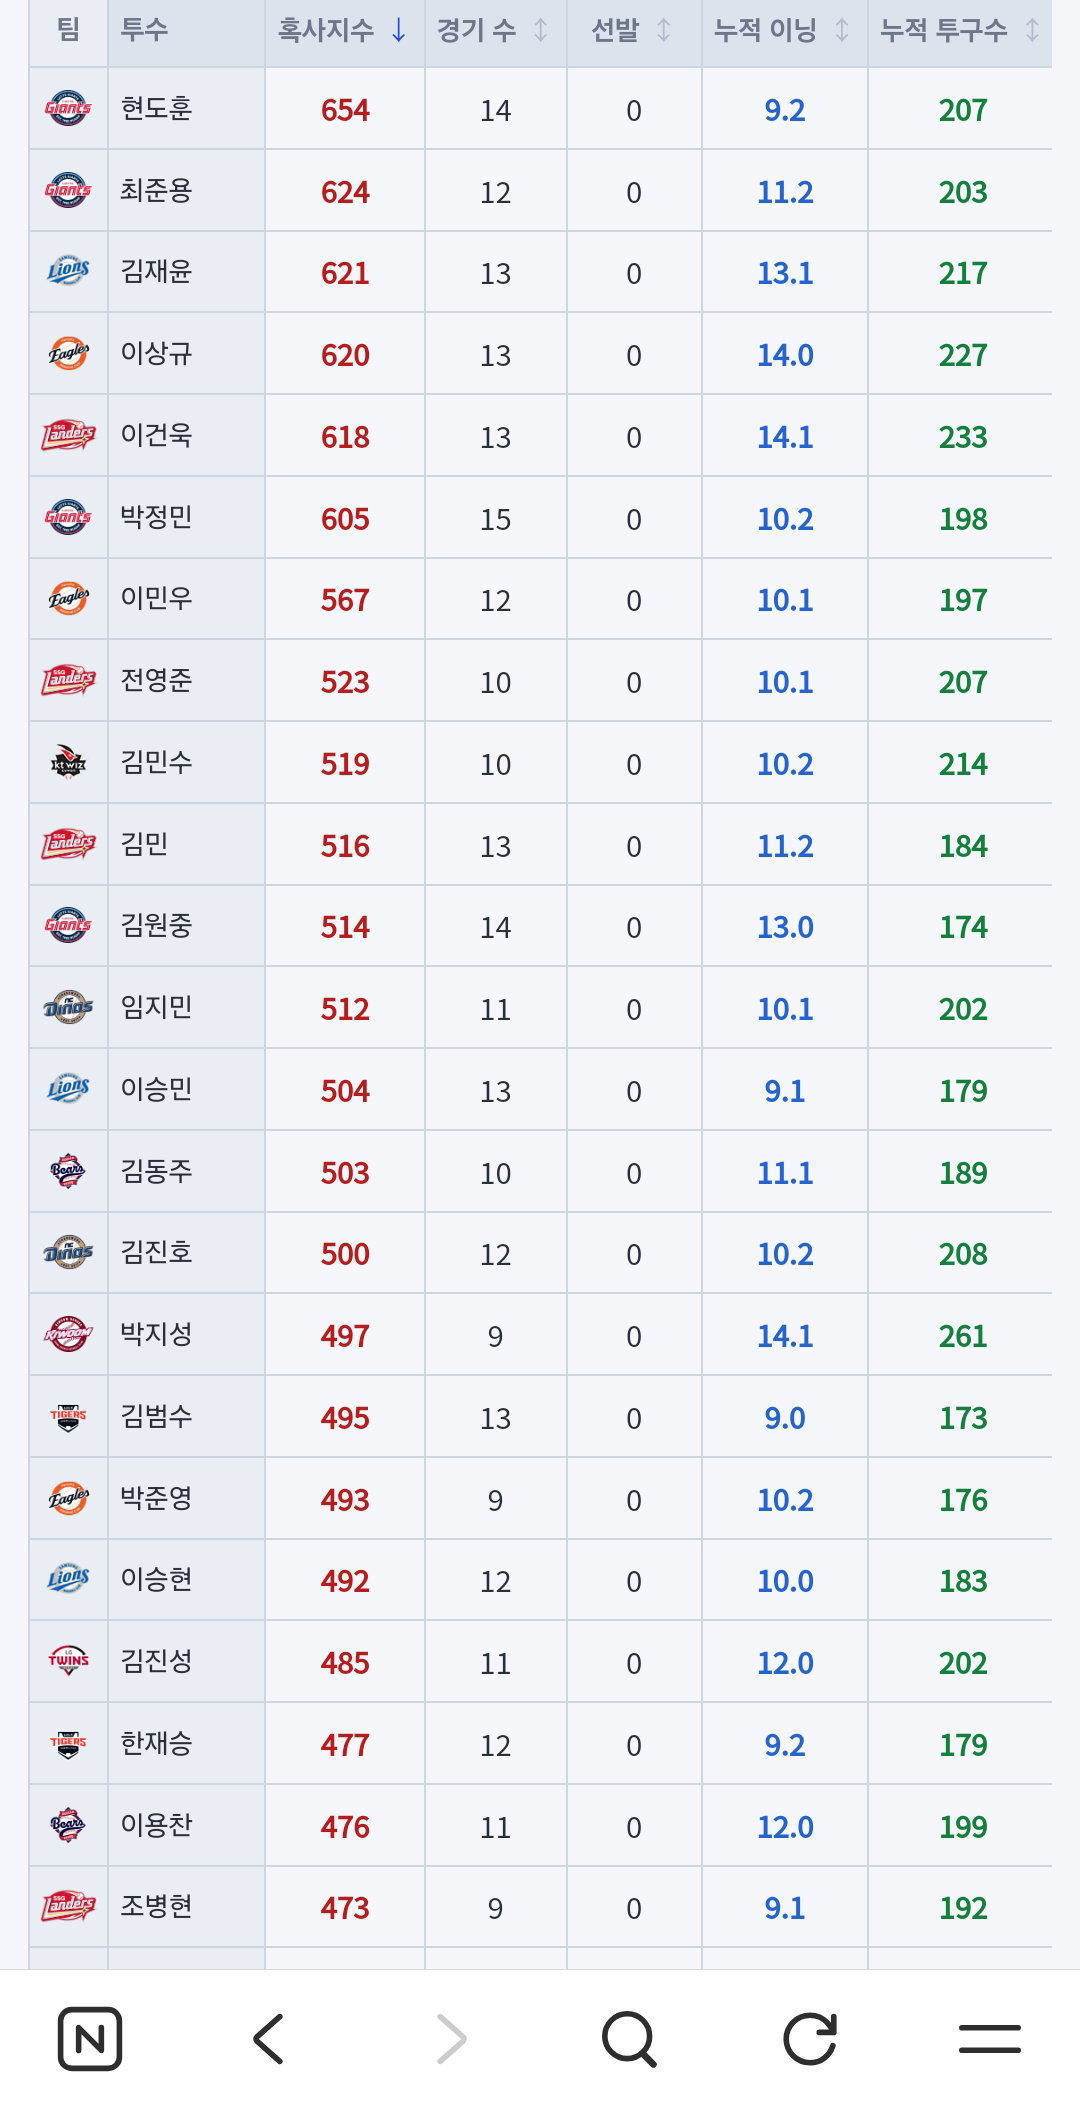
Task: Sort by 누적 이닝 column
Action: [x=784, y=30]
